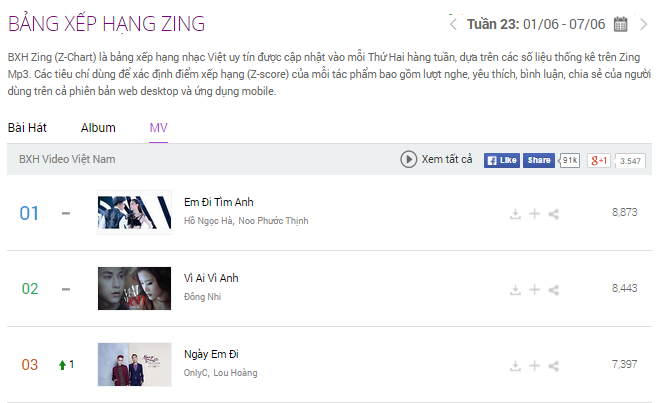Open the Em Đi Tìm Anh thumbnail
The width and height of the screenshot is (669, 403).
pos(134,213)
